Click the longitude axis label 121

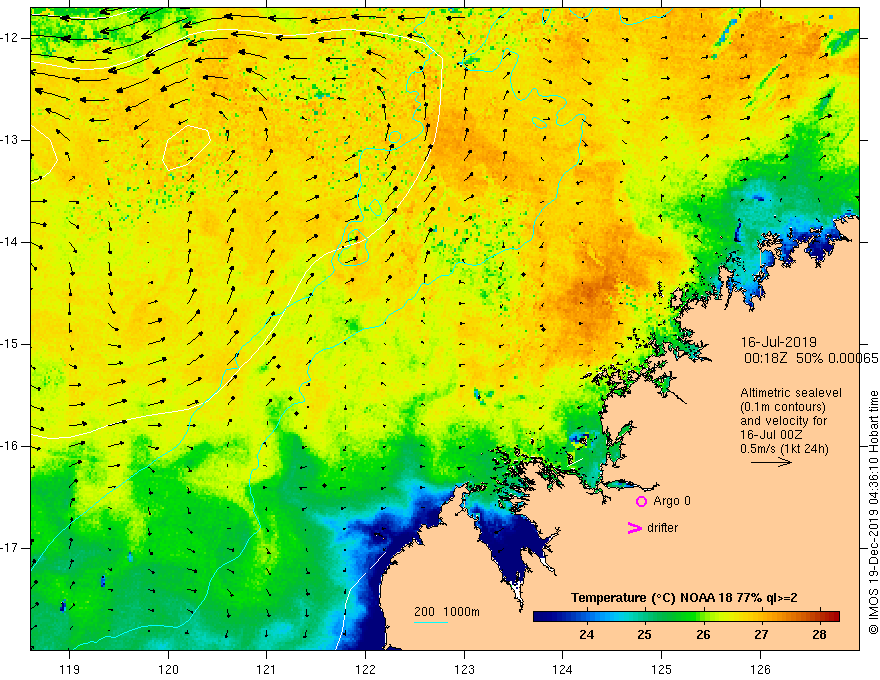point(266,669)
